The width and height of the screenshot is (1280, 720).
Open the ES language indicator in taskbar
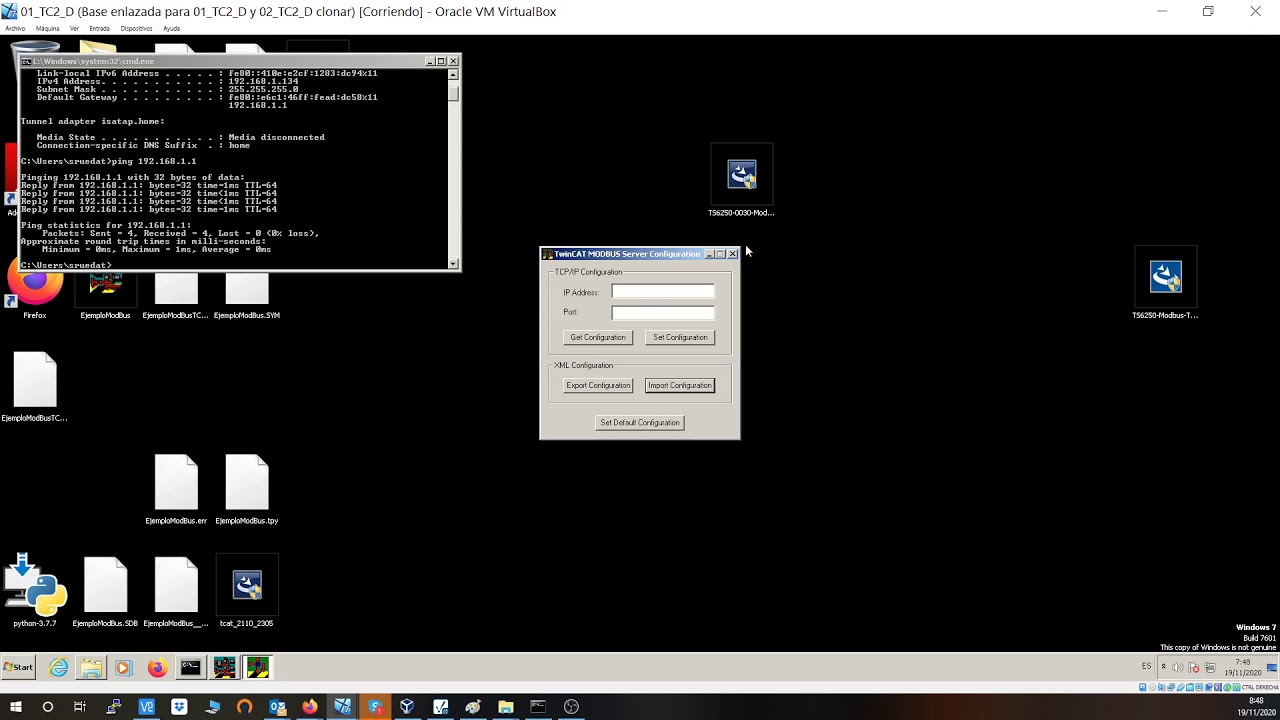click(x=1146, y=667)
